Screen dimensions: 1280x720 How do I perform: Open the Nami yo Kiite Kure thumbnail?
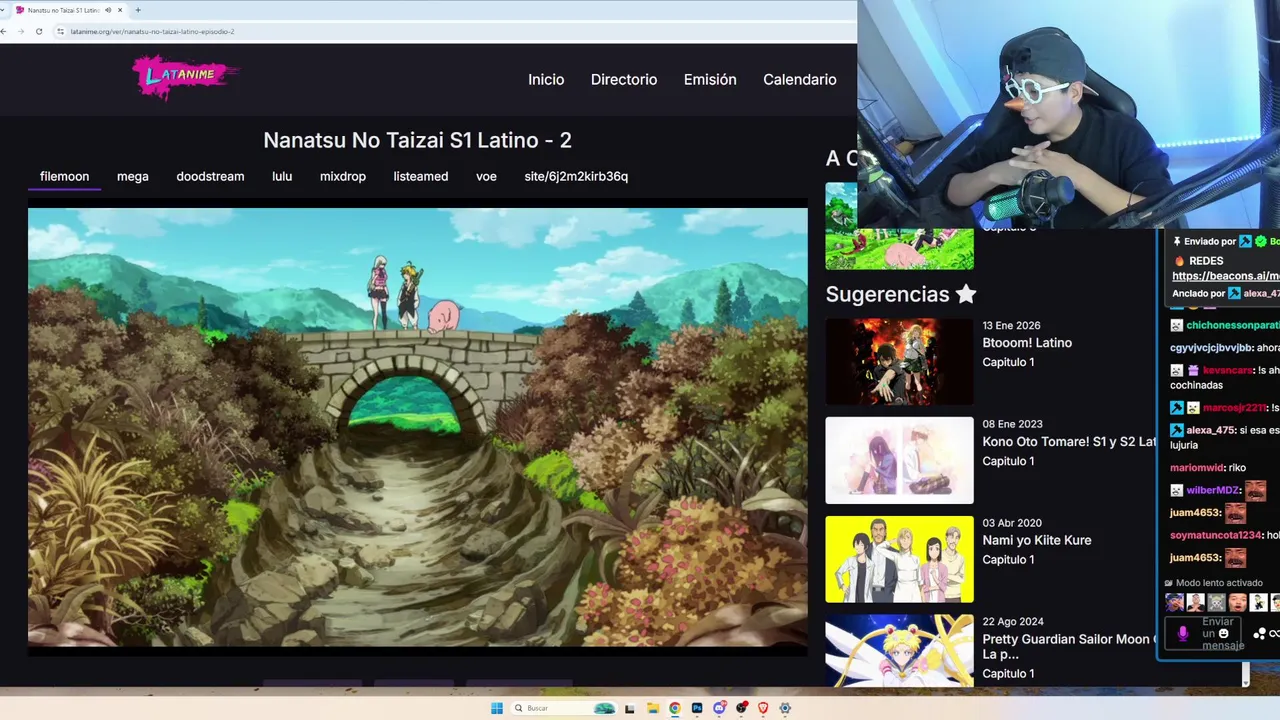click(x=899, y=559)
